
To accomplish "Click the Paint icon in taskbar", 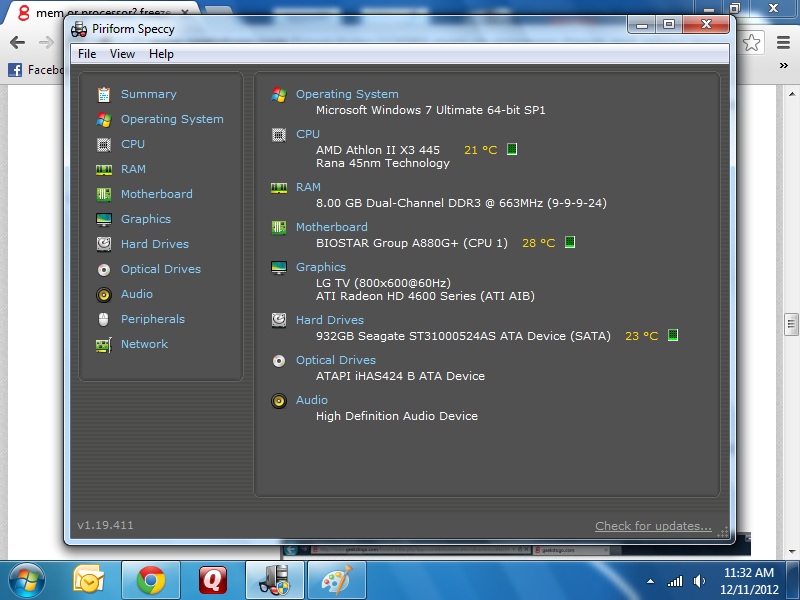I will 337,580.
